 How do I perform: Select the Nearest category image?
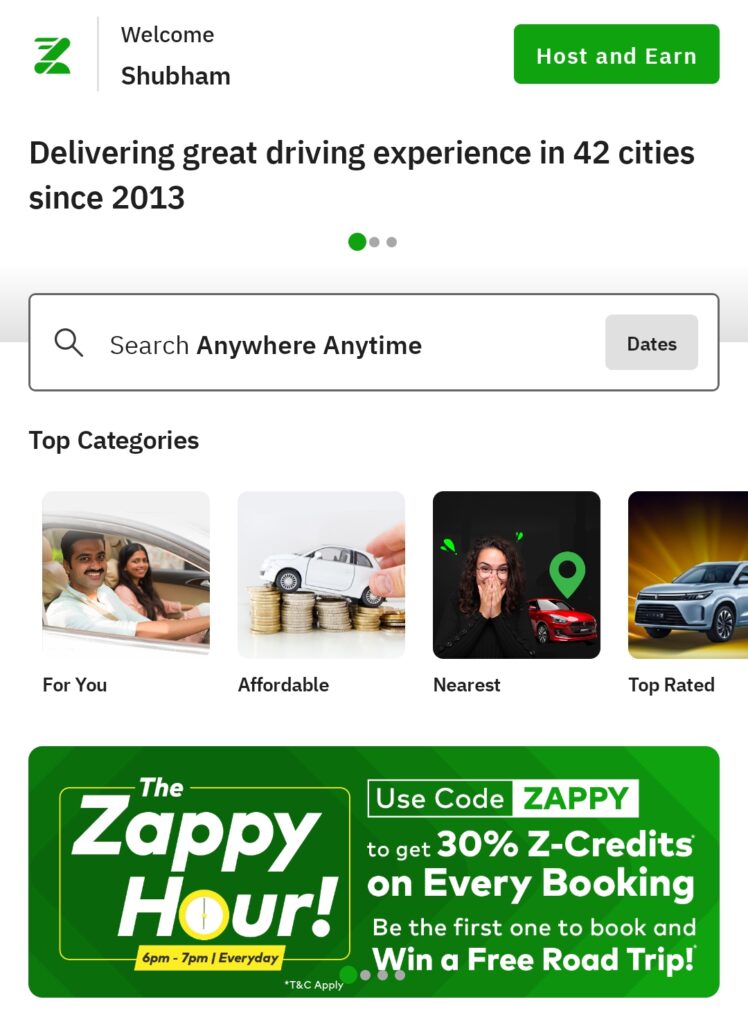[517, 575]
